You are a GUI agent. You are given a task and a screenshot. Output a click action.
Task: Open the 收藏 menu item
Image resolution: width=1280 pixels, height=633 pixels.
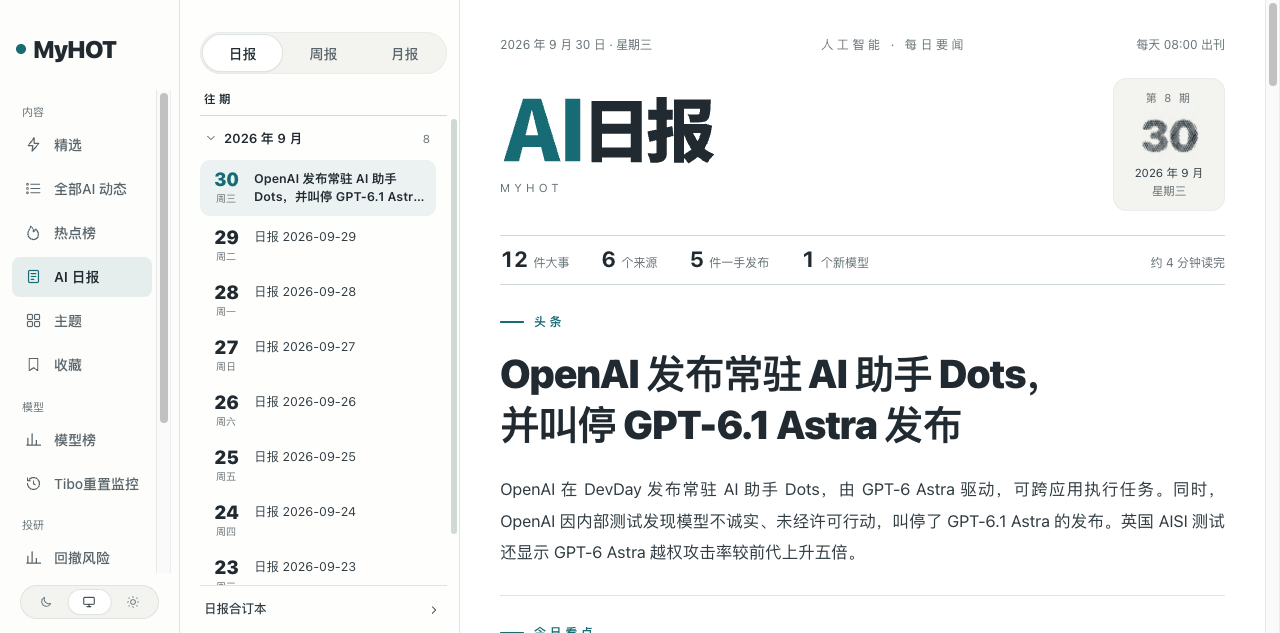click(82, 365)
